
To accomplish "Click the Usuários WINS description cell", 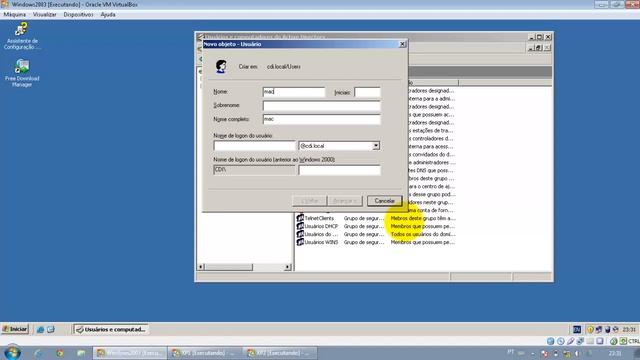I will click(x=422, y=242).
